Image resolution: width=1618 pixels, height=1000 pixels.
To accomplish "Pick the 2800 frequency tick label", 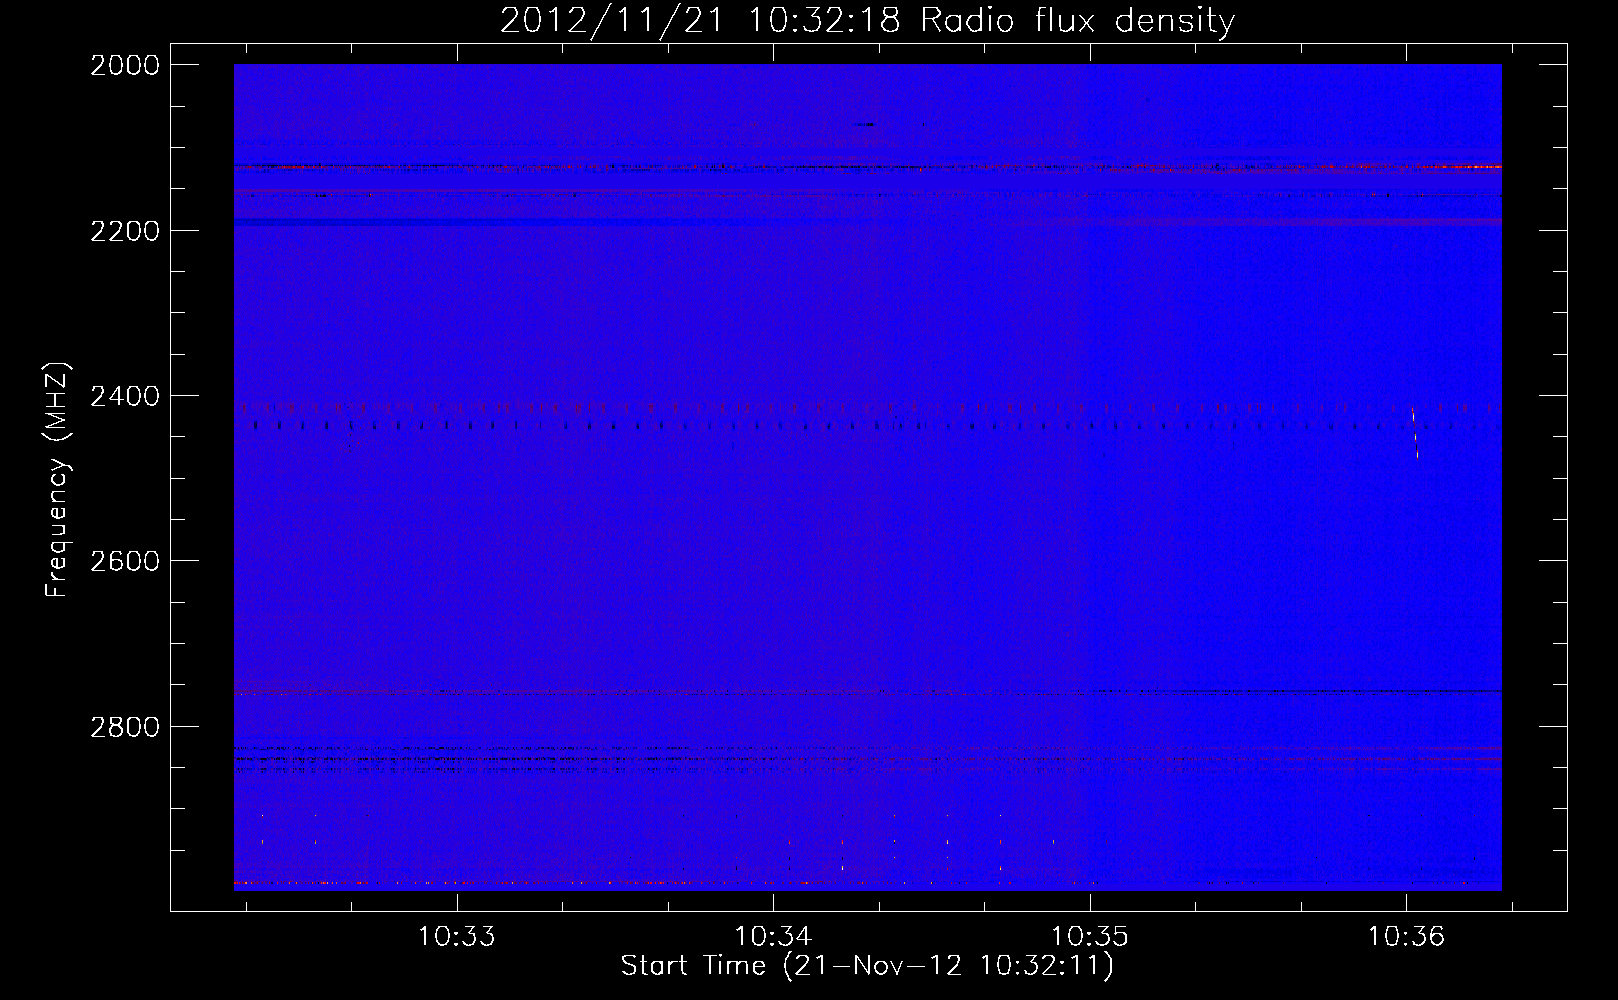I will (x=125, y=726).
